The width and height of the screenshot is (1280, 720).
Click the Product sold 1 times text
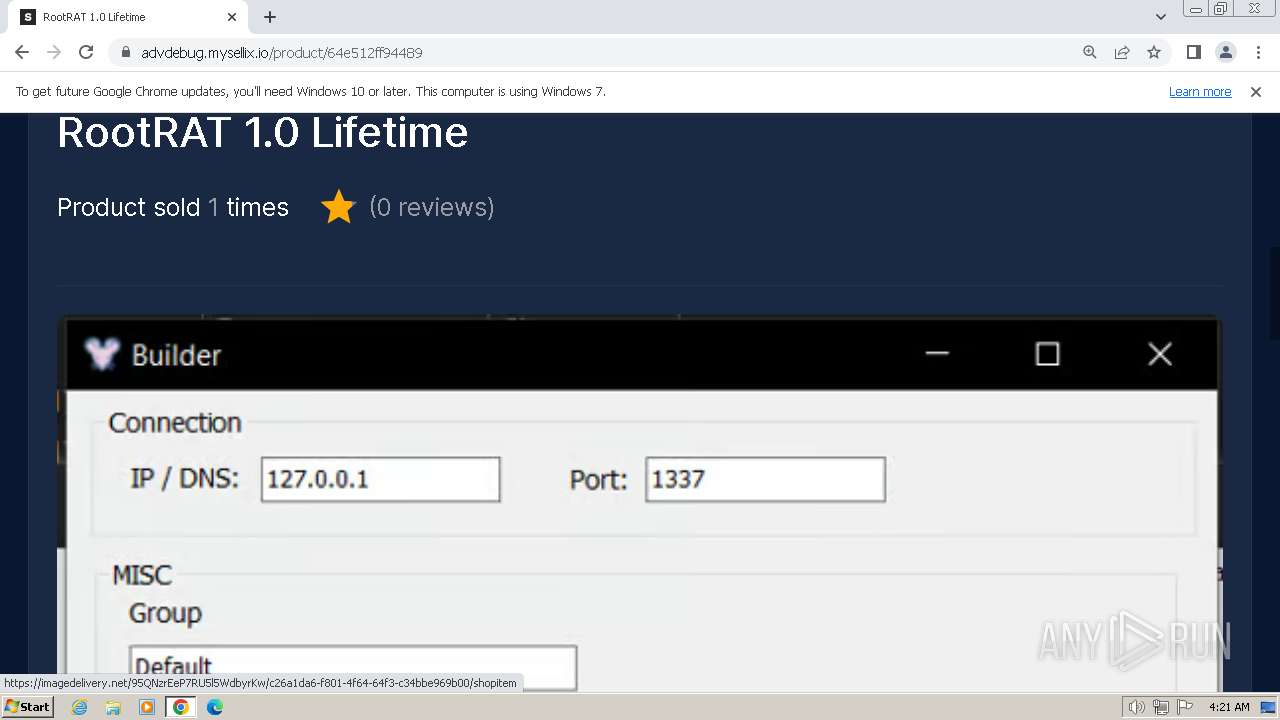[x=173, y=207]
